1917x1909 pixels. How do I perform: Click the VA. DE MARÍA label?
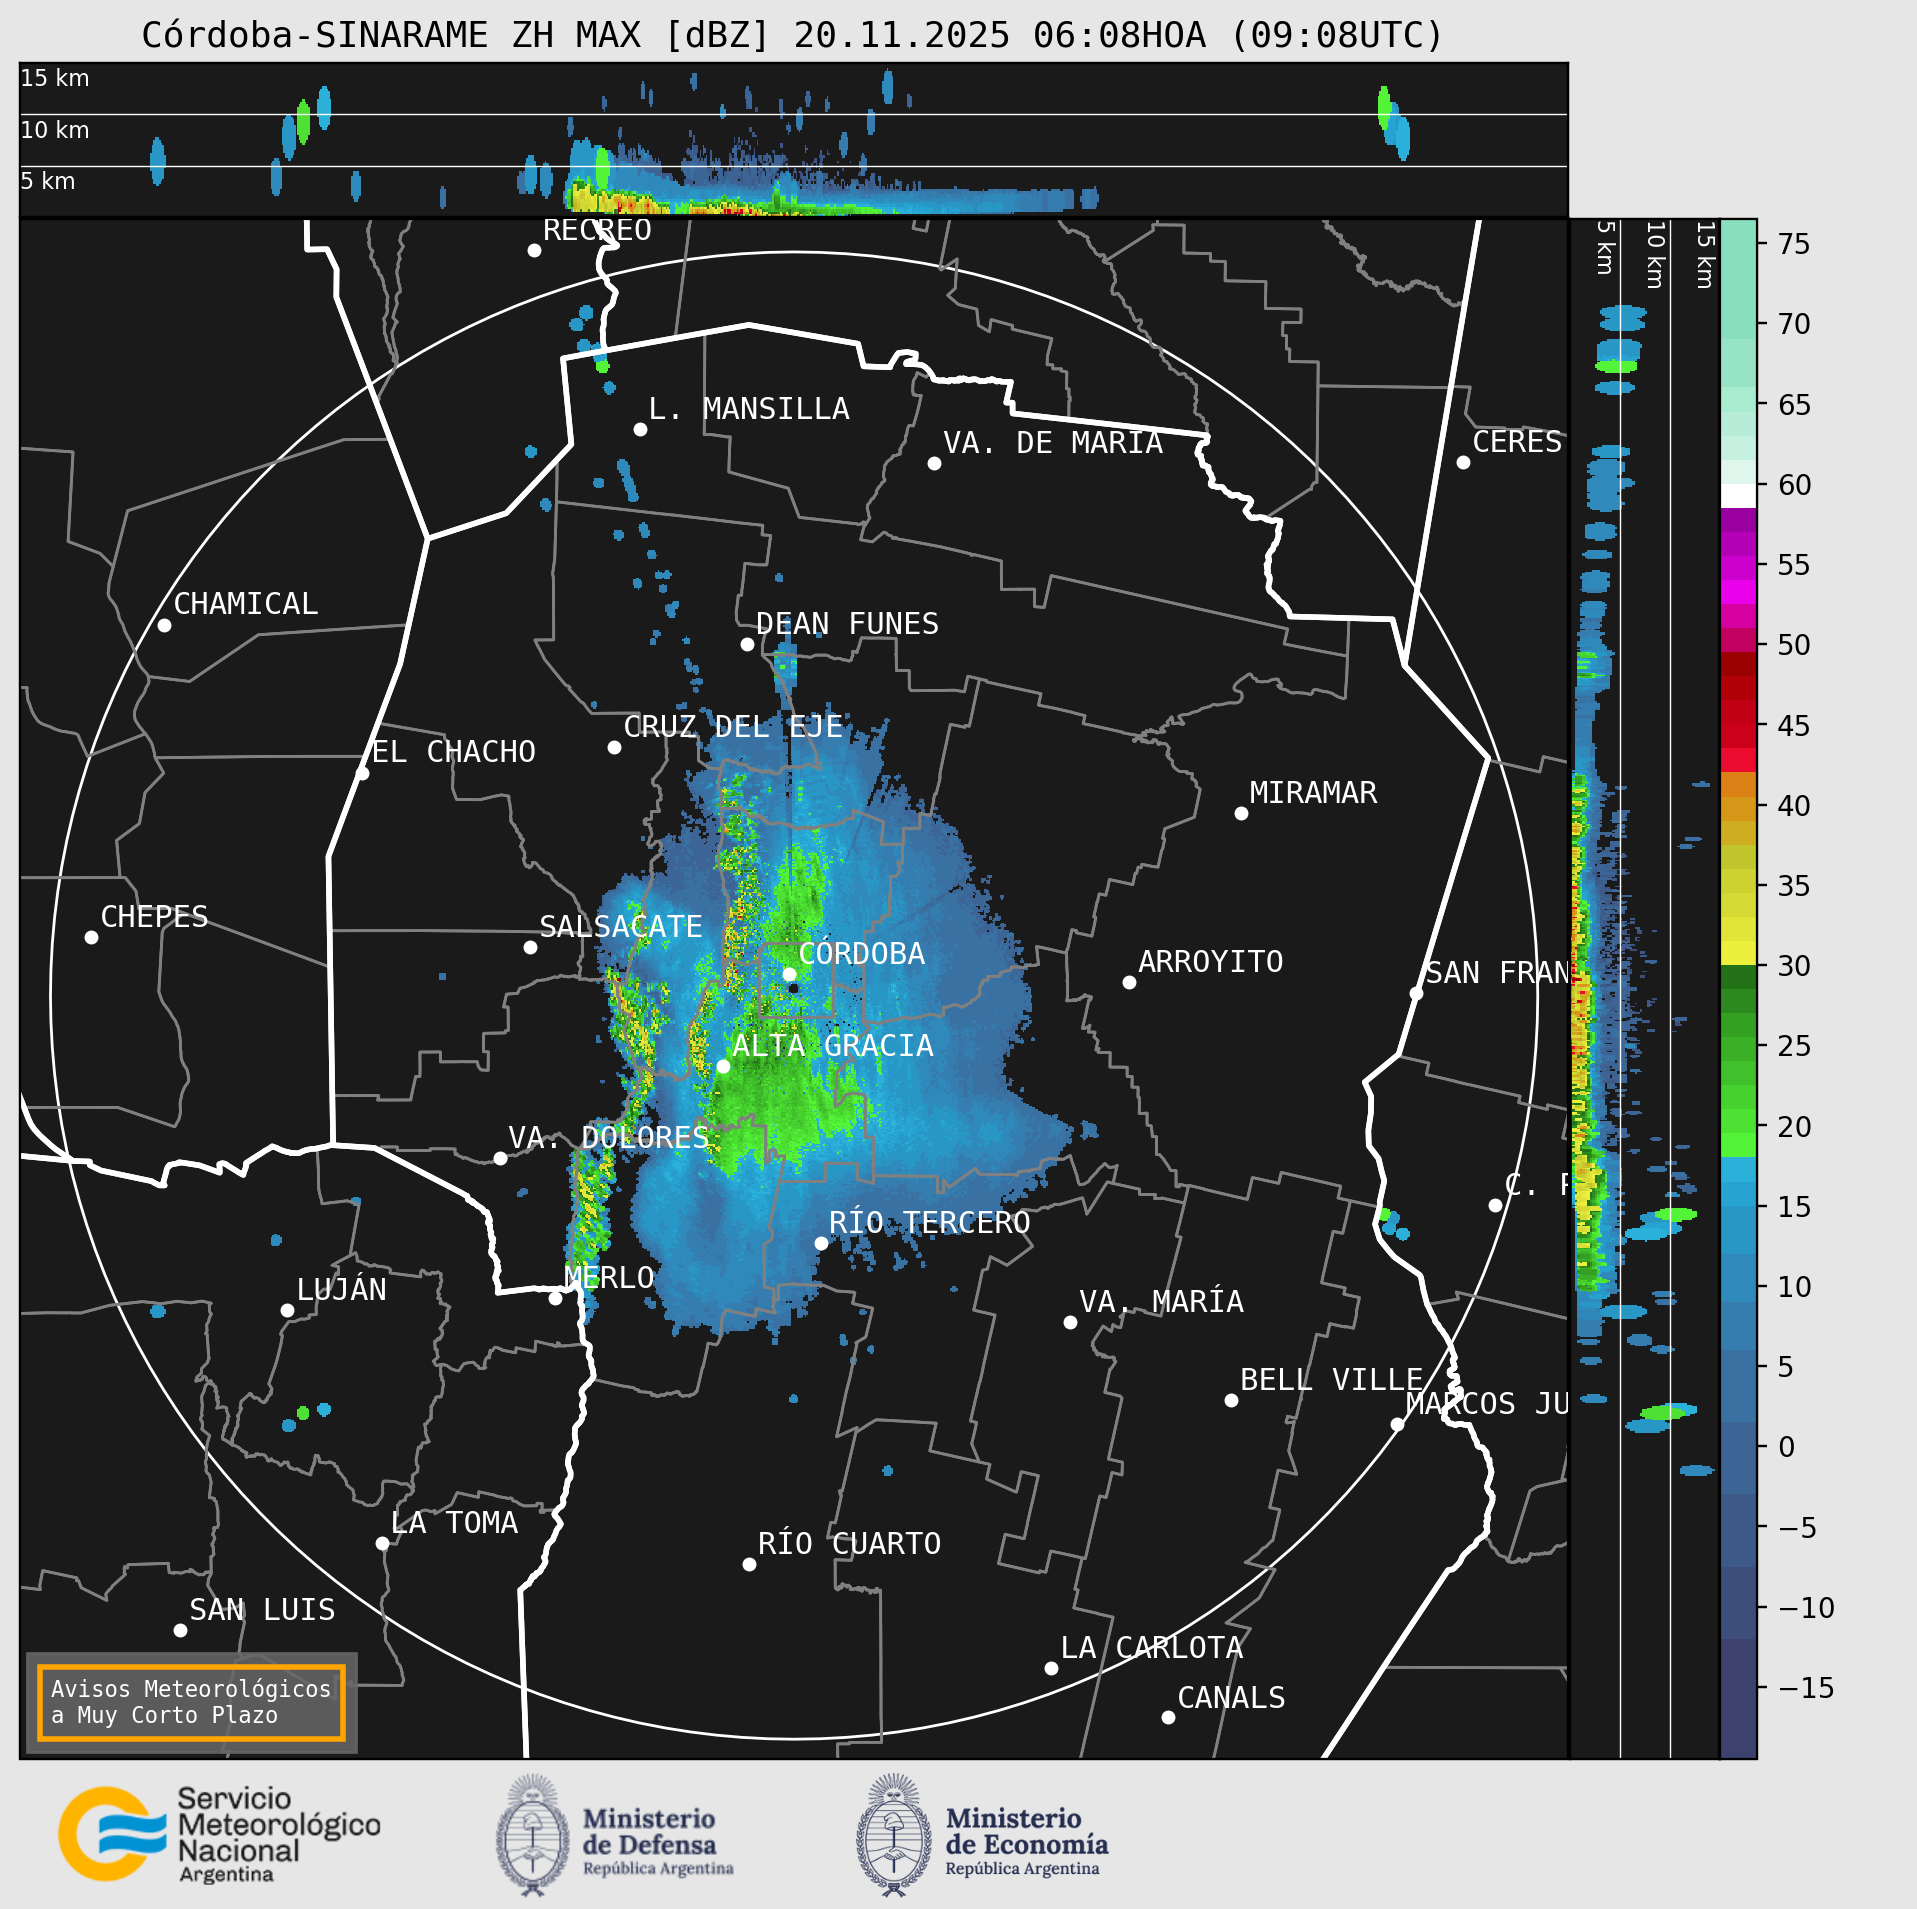1053,443
